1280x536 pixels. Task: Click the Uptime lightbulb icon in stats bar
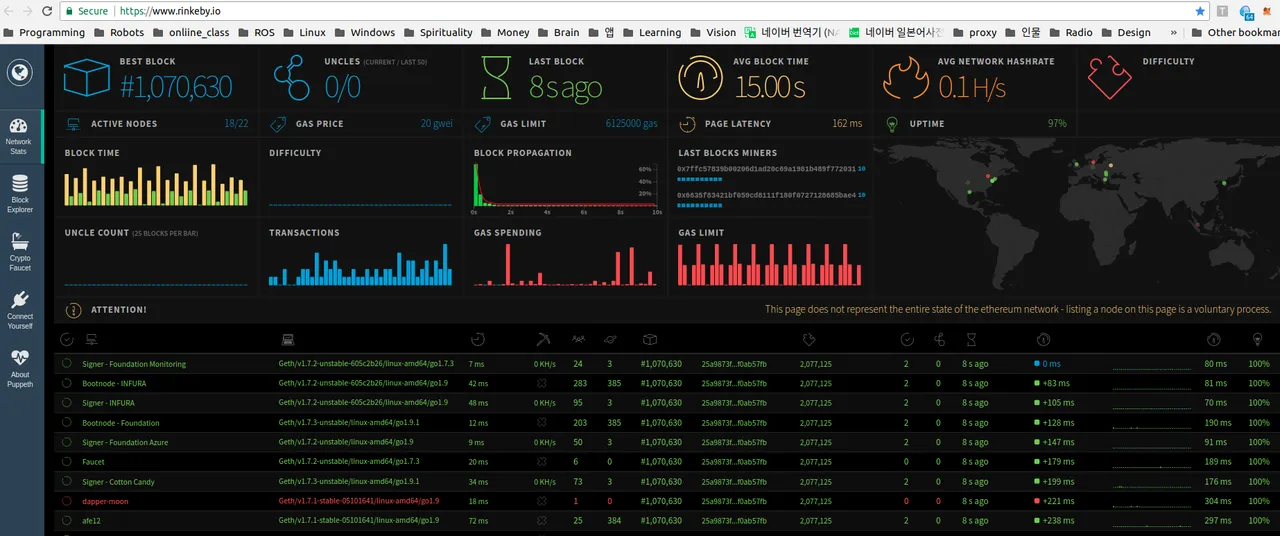click(x=891, y=124)
